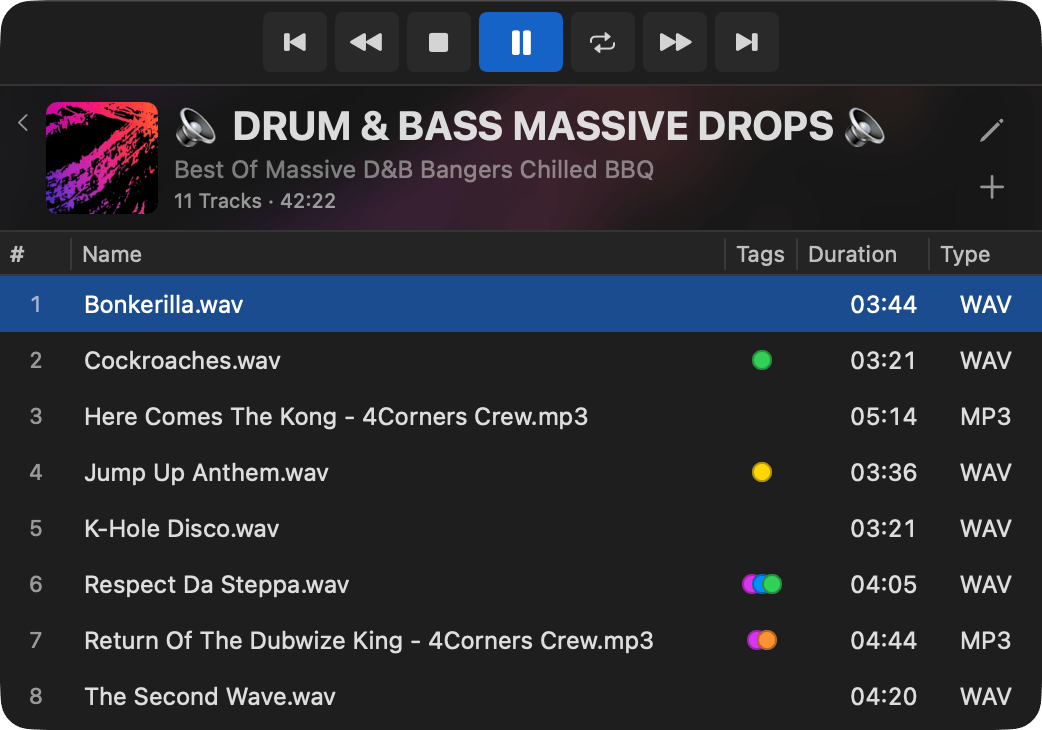Open the playlist artwork thumbnail
This screenshot has height=730, width=1042.
pyautogui.click(x=102, y=158)
